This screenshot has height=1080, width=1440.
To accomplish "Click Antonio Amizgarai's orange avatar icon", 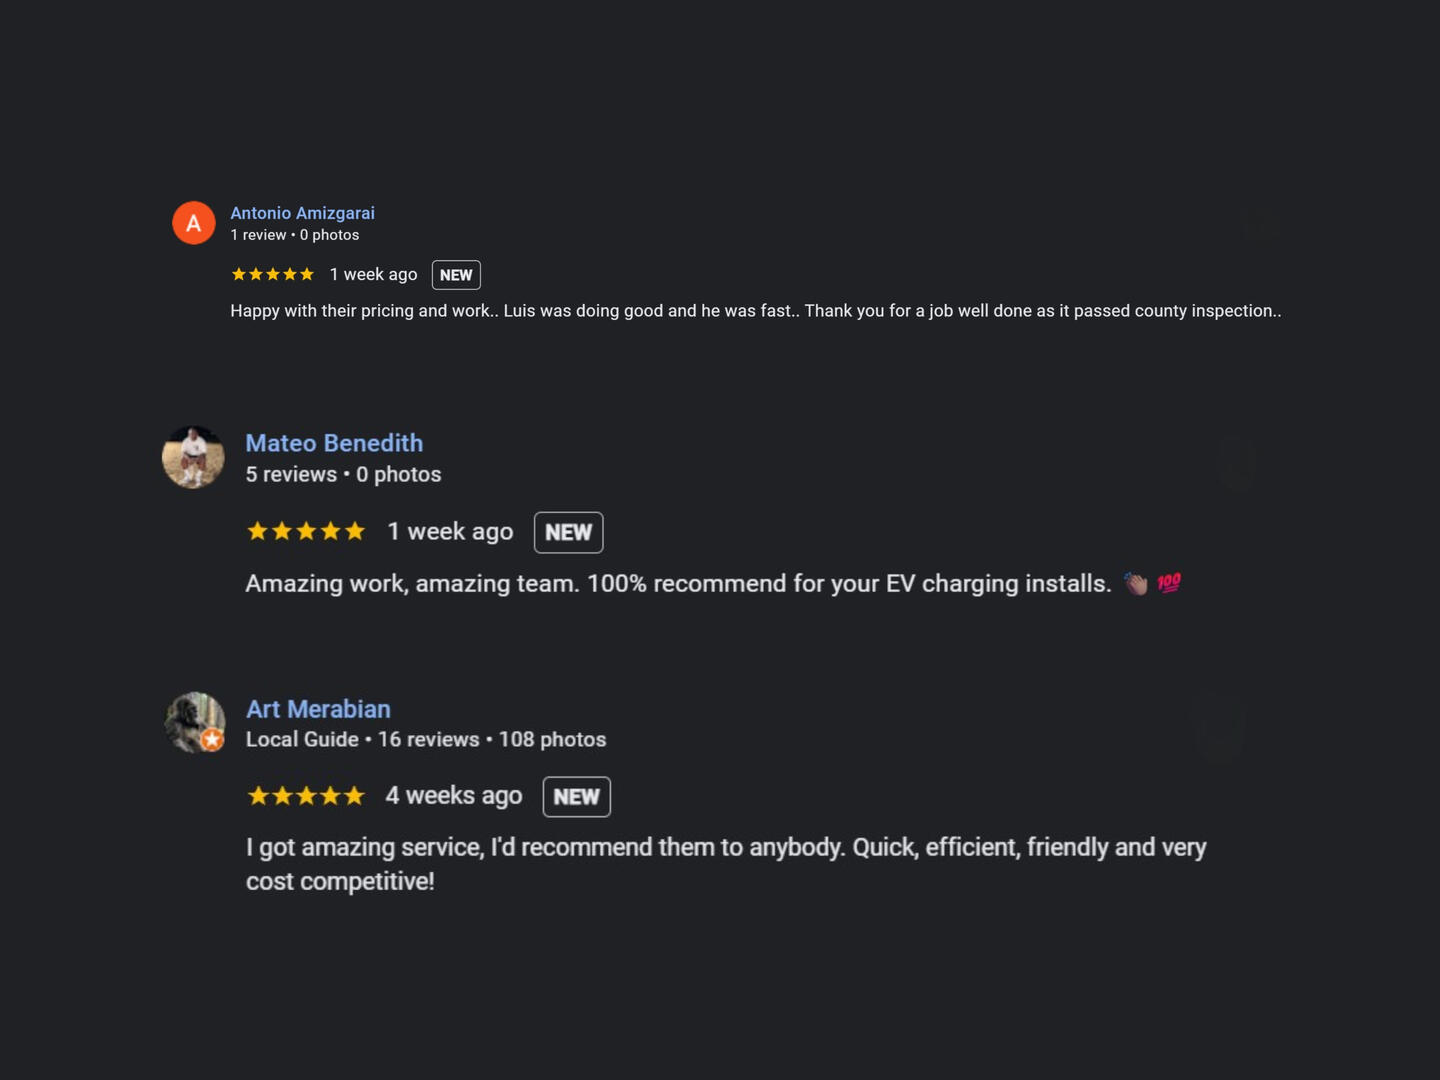I will 194,222.
